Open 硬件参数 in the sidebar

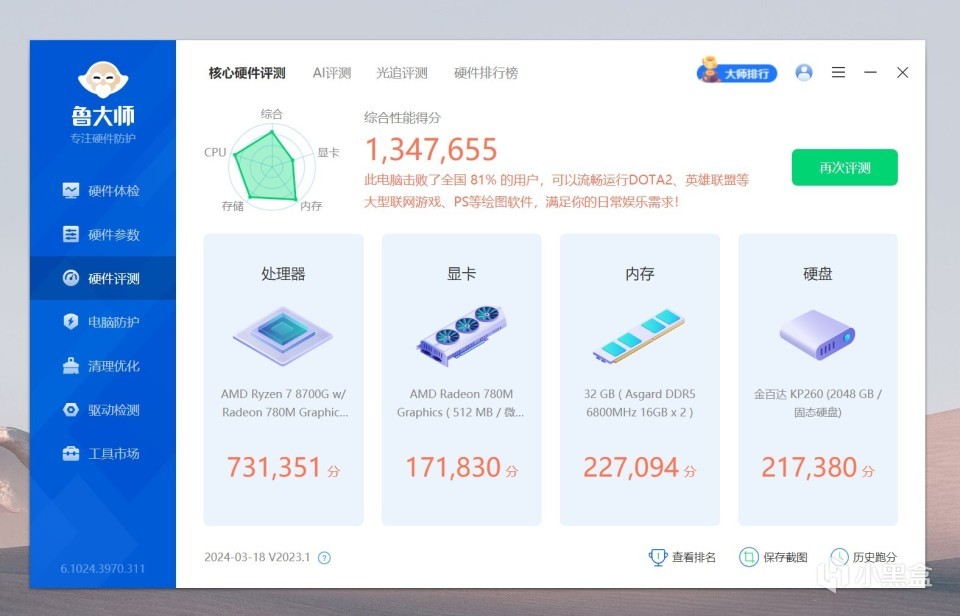pos(102,235)
